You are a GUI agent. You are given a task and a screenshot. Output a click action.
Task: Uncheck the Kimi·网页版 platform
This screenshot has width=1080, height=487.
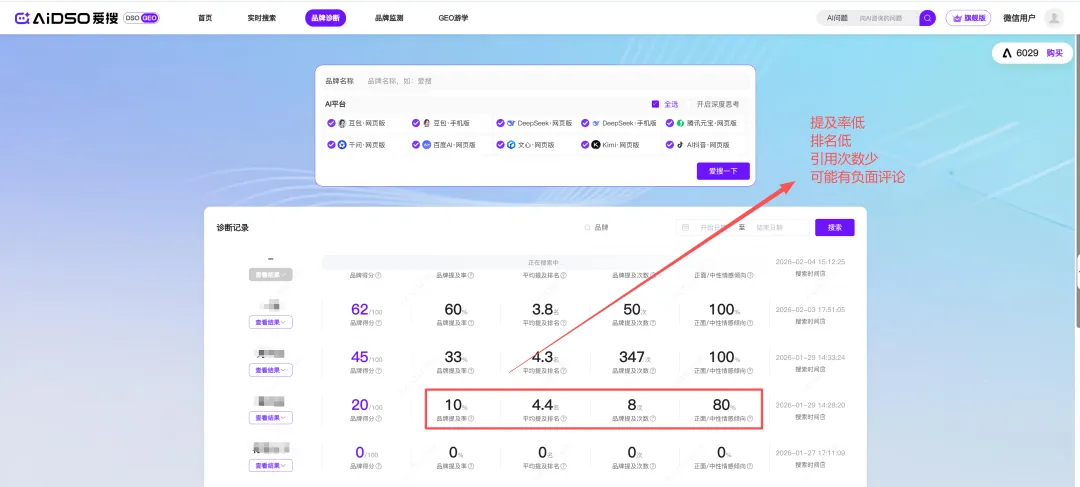tap(584, 145)
